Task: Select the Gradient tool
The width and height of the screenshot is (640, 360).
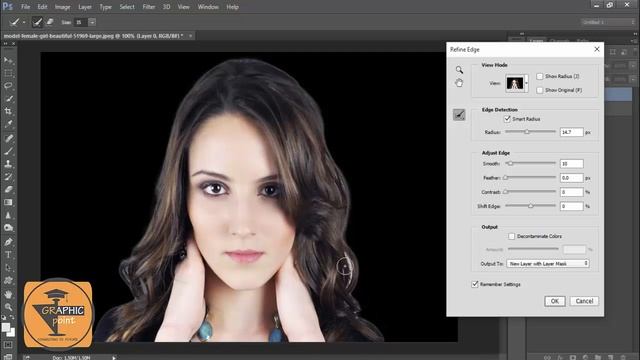Action: [8, 202]
